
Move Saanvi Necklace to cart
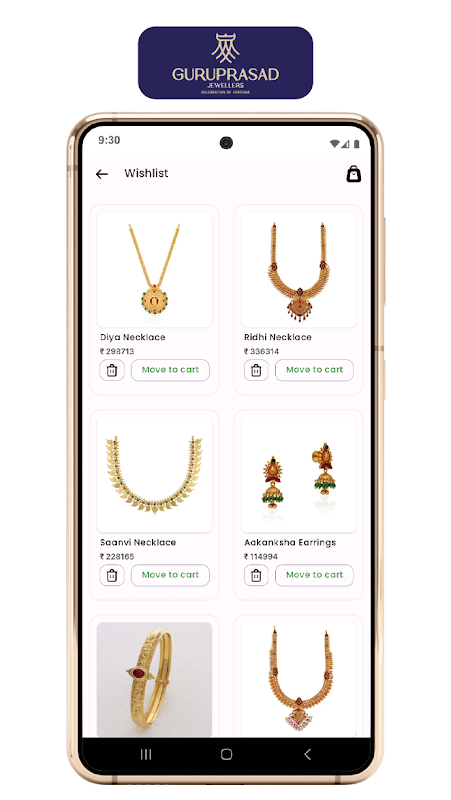(170, 576)
